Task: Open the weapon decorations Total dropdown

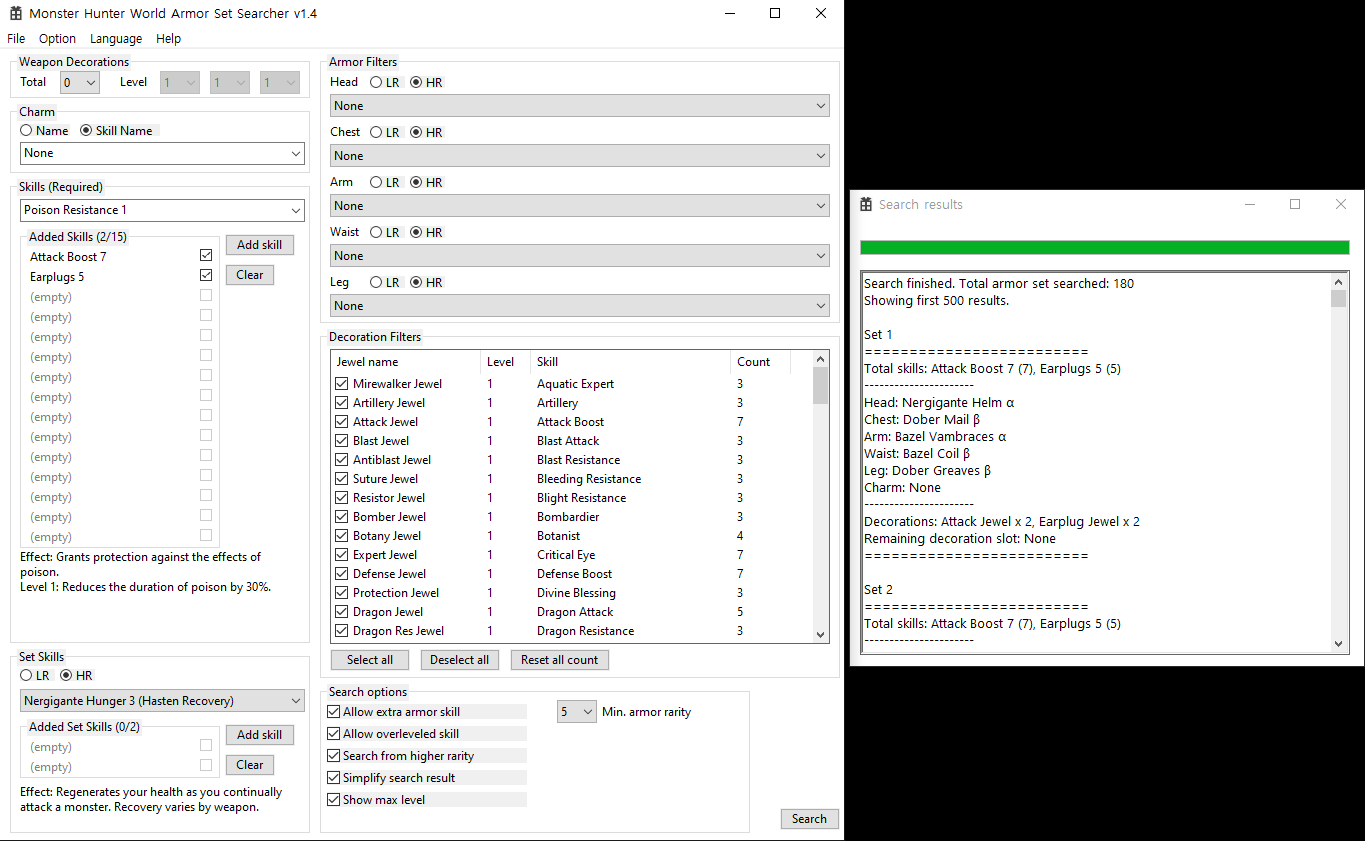Action: 80,83
